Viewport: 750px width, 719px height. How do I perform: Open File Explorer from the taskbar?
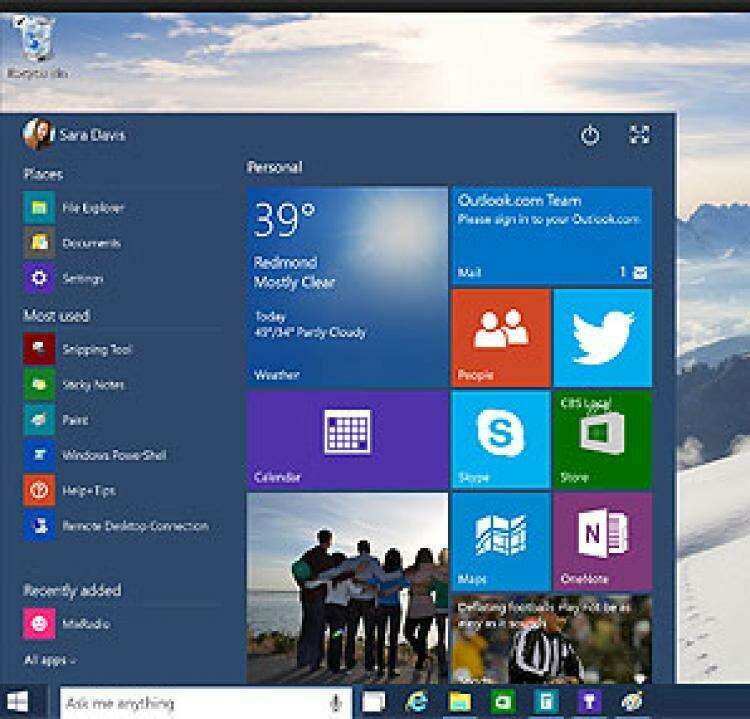tap(460, 702)
